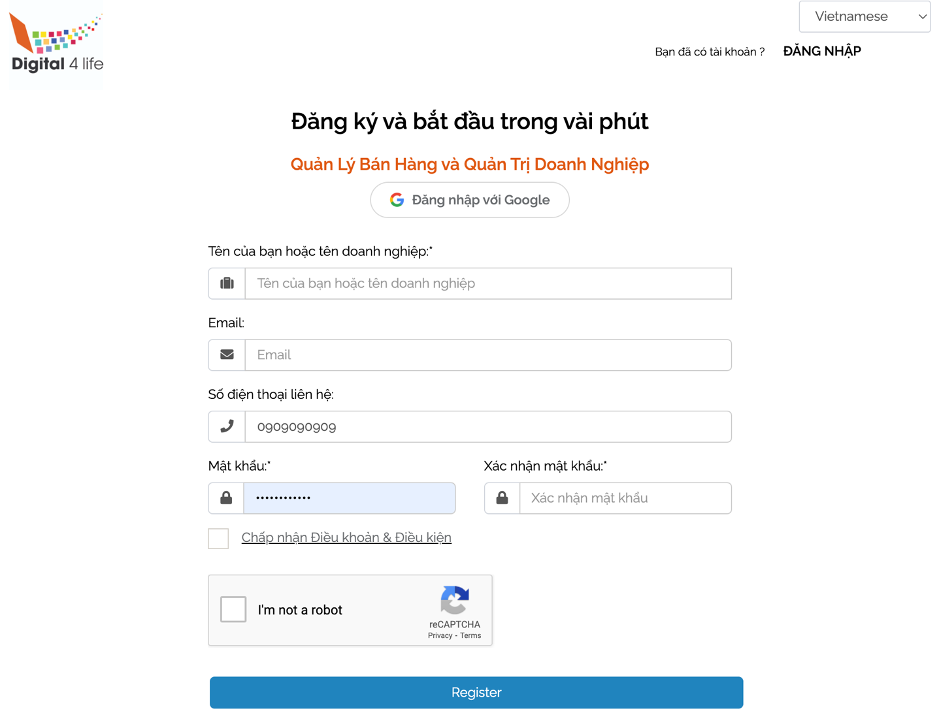Click the padlock icon beside Mật khẩu field
The image size is (940, 714).
tap(227, 498)
